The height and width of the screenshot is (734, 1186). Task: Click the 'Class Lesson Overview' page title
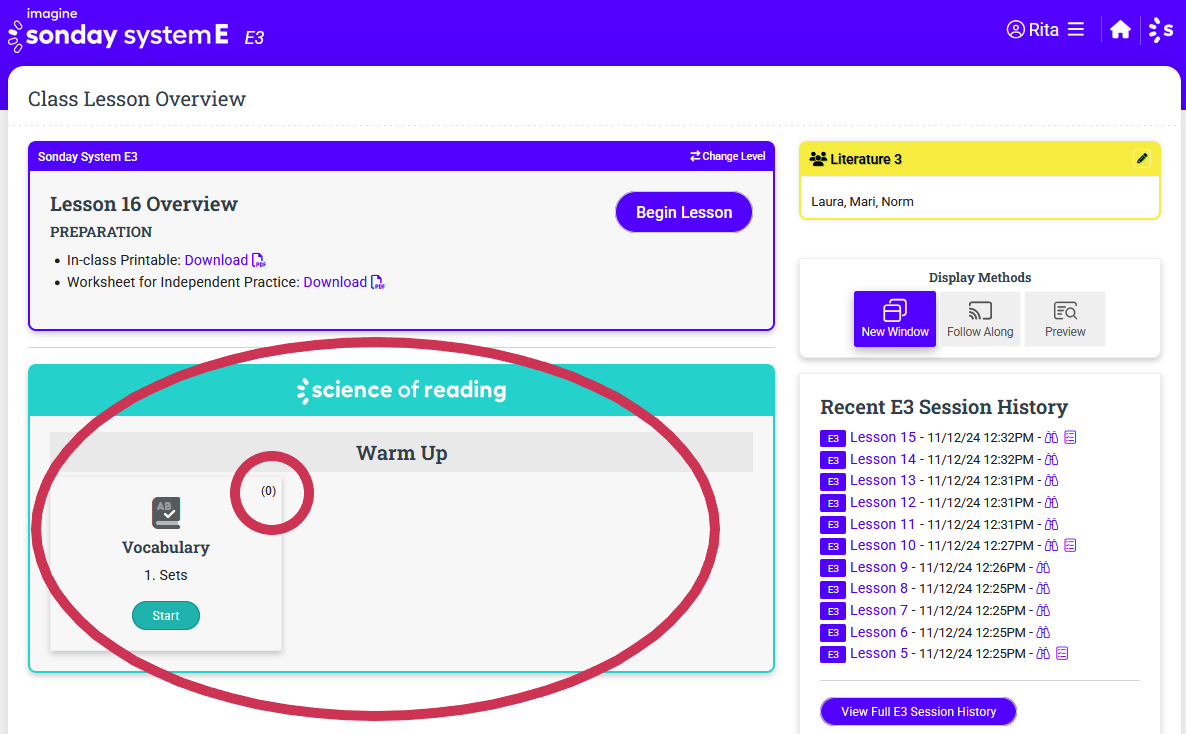(137, 99)
